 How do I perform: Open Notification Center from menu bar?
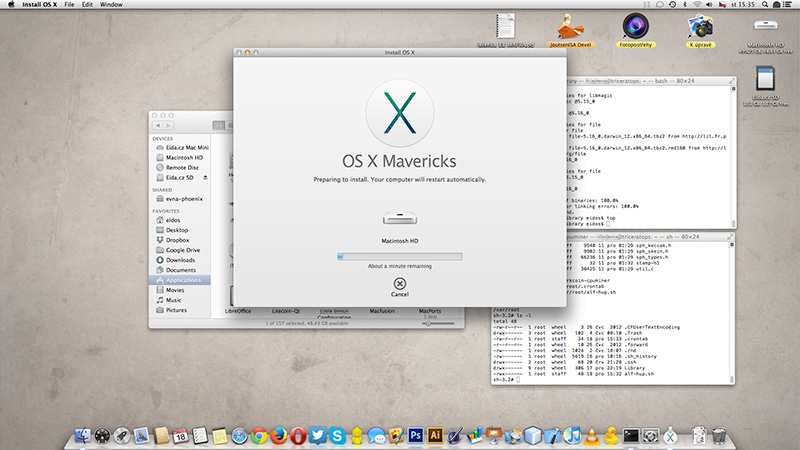pyautogui.click(x=789, y=4)
